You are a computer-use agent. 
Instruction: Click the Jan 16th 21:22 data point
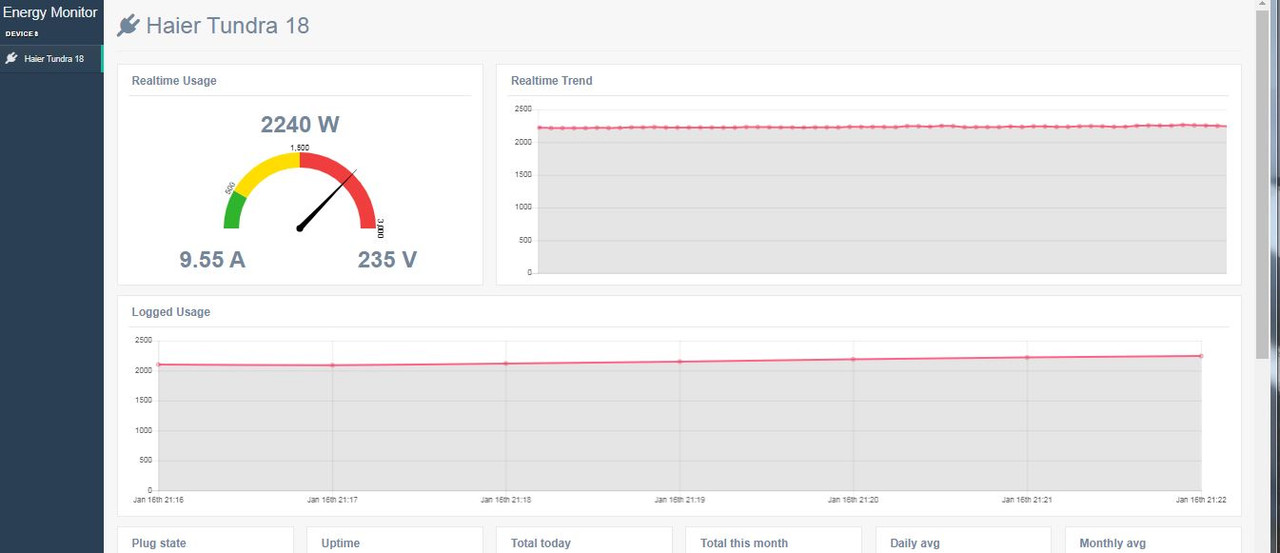tap(1201, 356)
